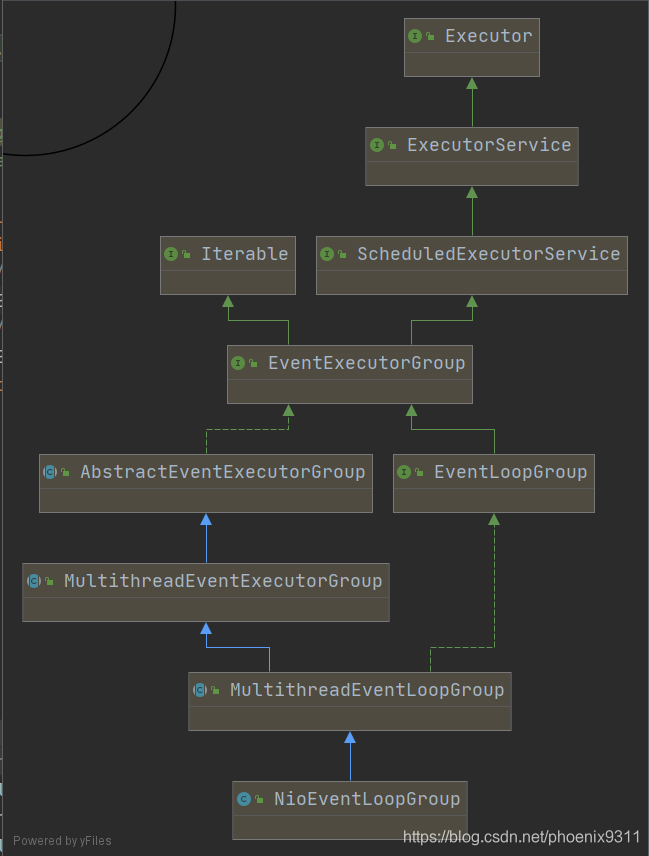The image size is (649, 856).
Task: Click the abstract class icon beside AbstractEventExecutorGroup
Action: [50, 472]
